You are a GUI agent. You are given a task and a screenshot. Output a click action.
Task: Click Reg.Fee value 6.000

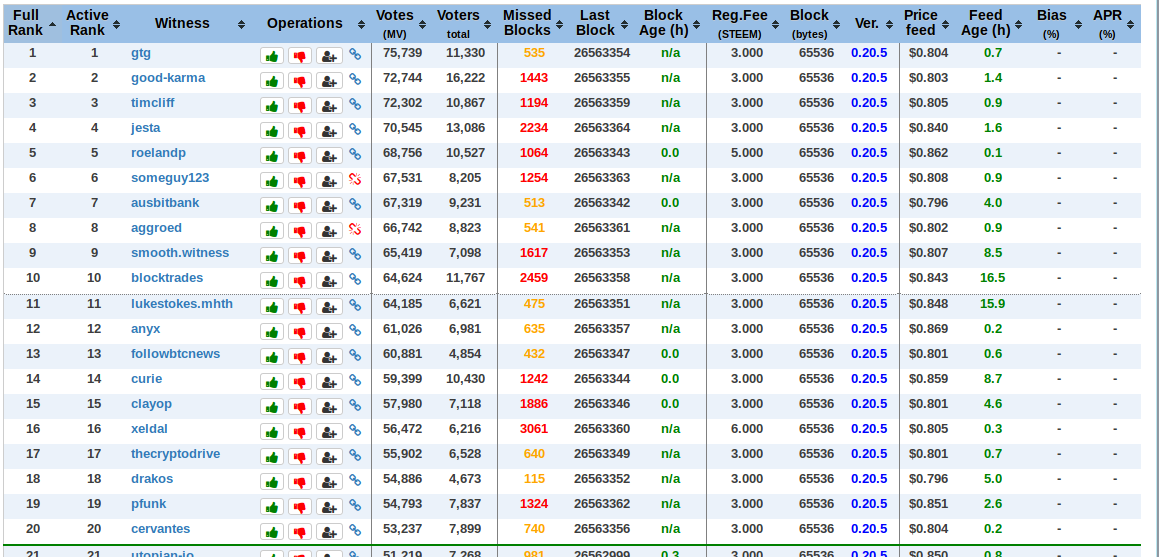747,428
